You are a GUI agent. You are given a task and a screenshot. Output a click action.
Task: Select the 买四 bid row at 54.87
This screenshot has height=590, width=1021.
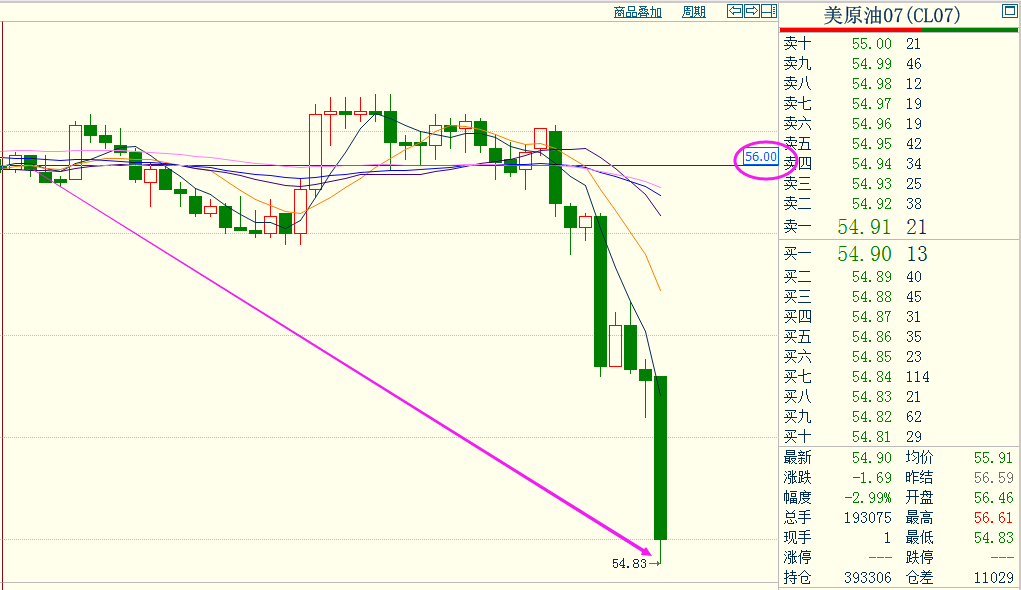click(x=899, y=316)
